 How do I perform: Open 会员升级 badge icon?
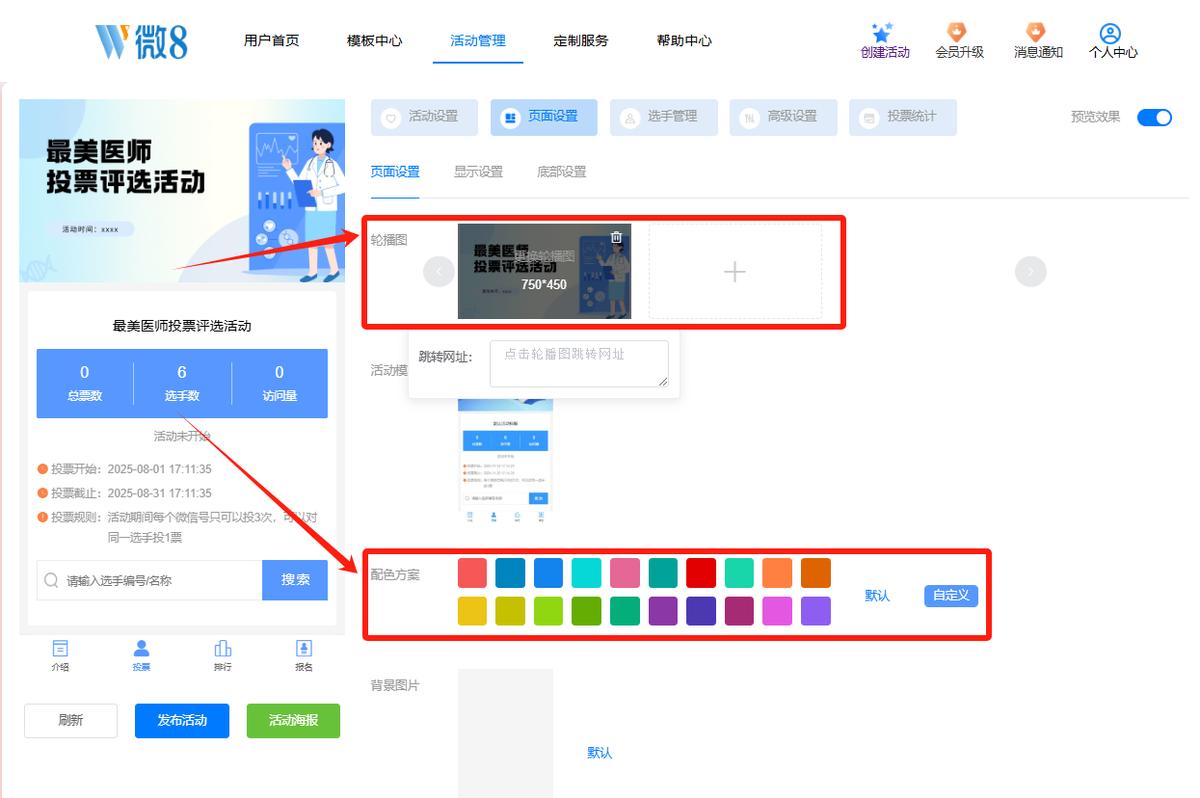pos(958,33)
